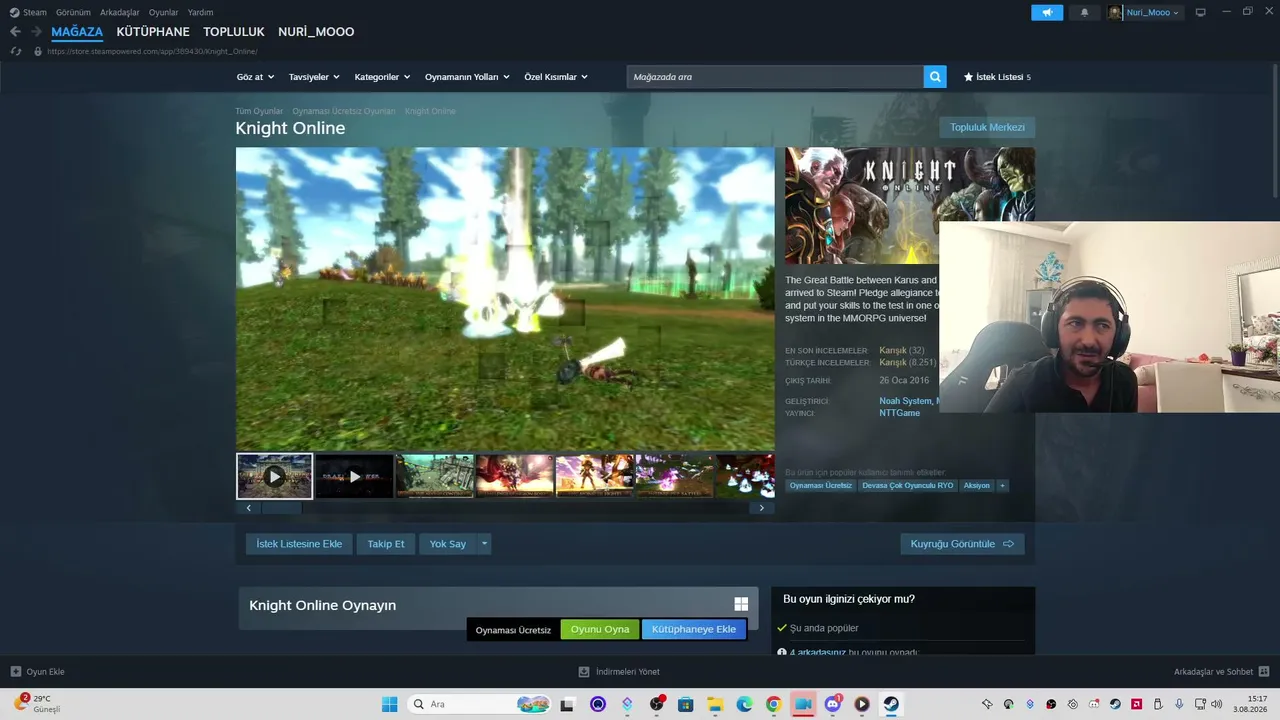The height and width of the screenshot is (720, 1280).
Task: Select the second video thumbnail in strip
Action: click(354, 476)
